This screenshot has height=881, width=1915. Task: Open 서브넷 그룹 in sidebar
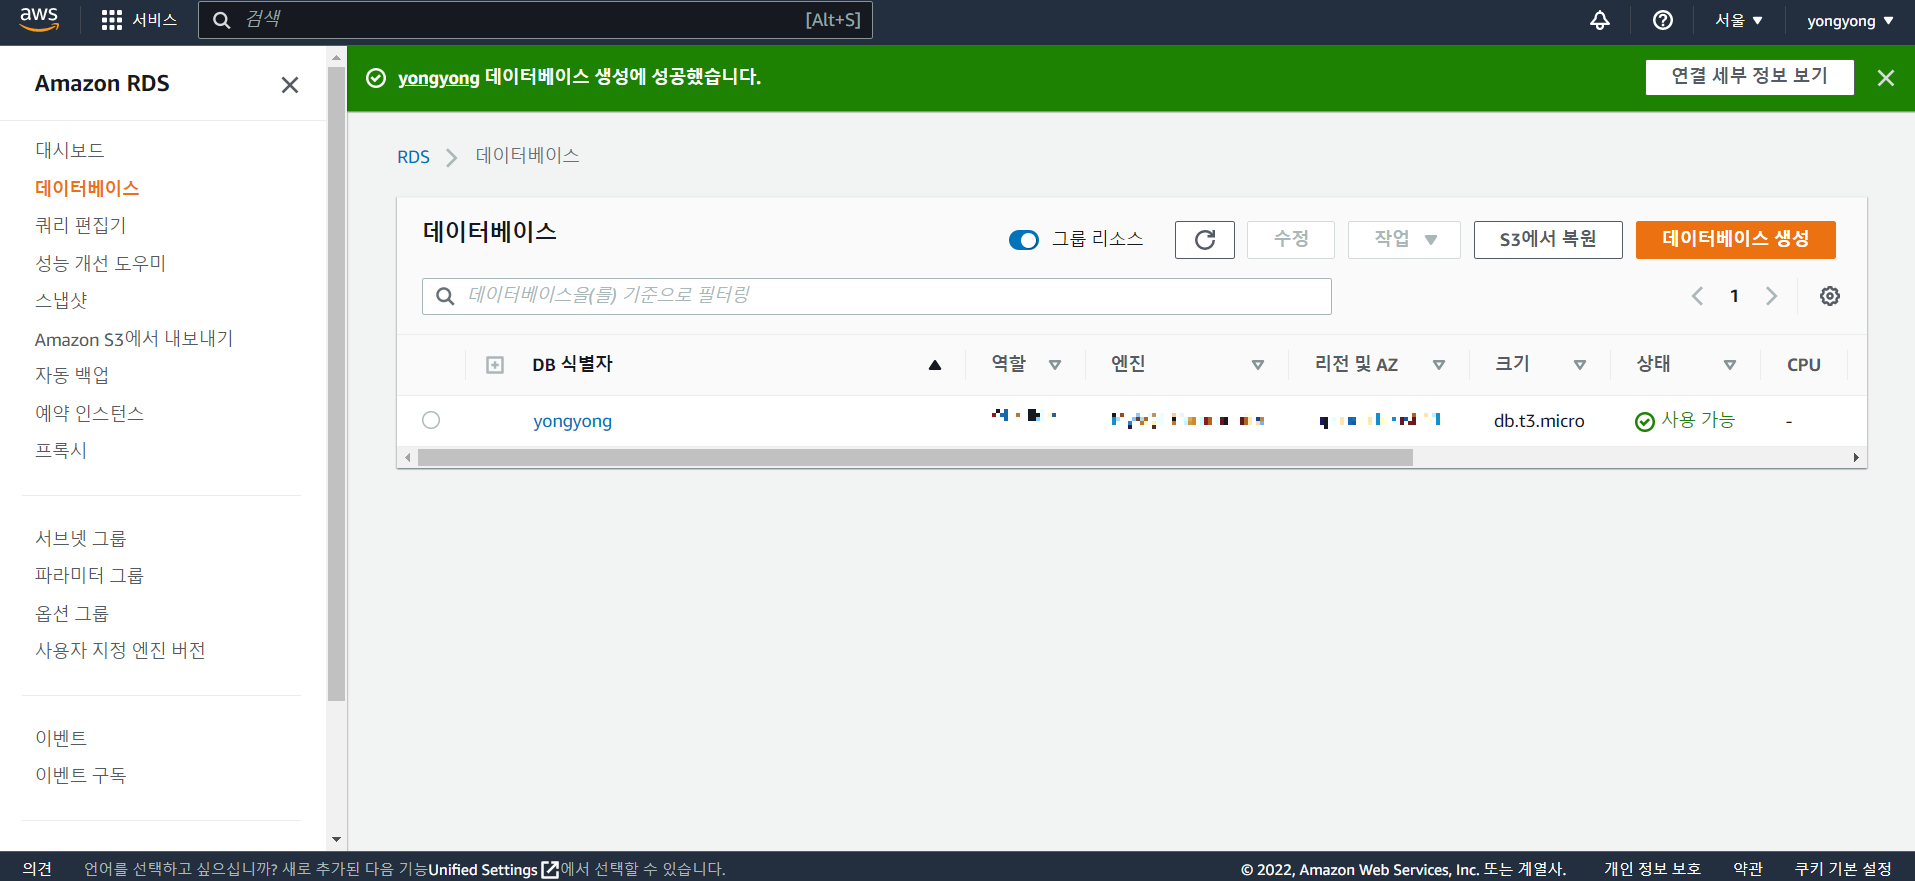point(81,538)
